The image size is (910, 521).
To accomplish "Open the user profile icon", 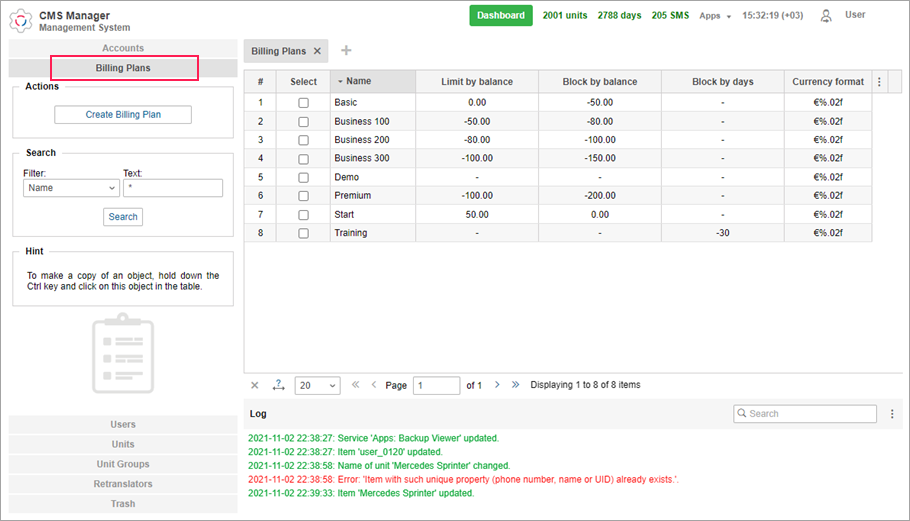I will (x=826, y=16).
